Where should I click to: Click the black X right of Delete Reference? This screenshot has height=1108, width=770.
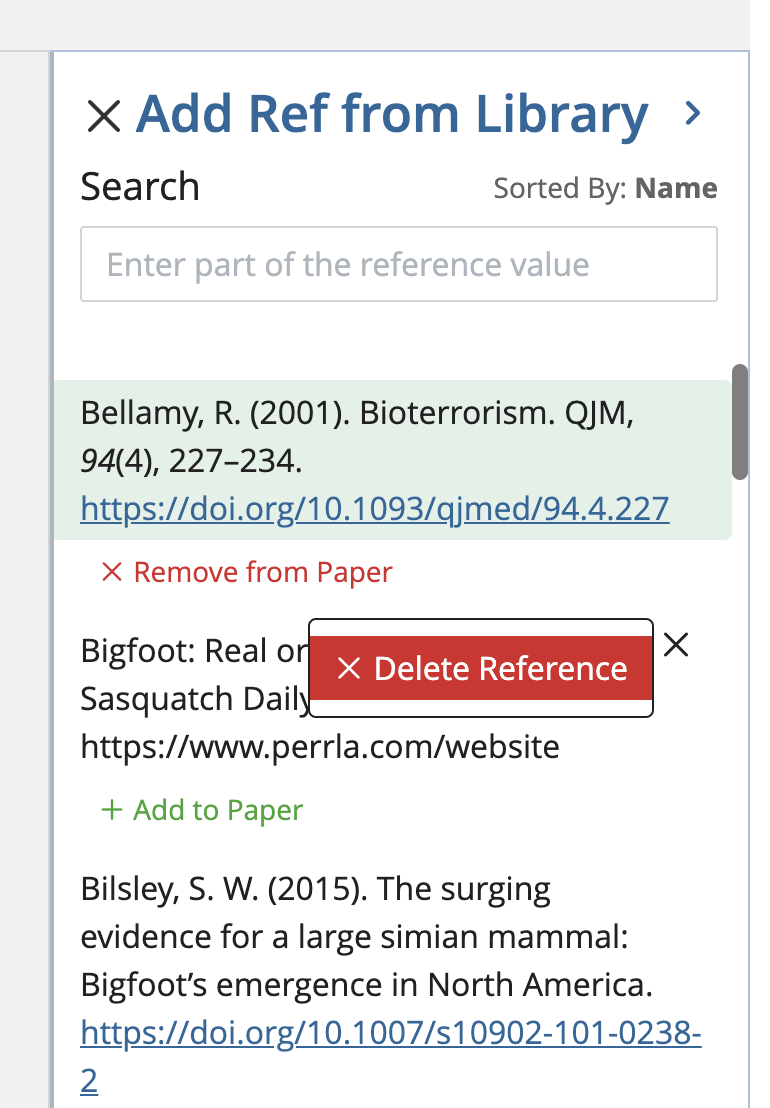677,645
